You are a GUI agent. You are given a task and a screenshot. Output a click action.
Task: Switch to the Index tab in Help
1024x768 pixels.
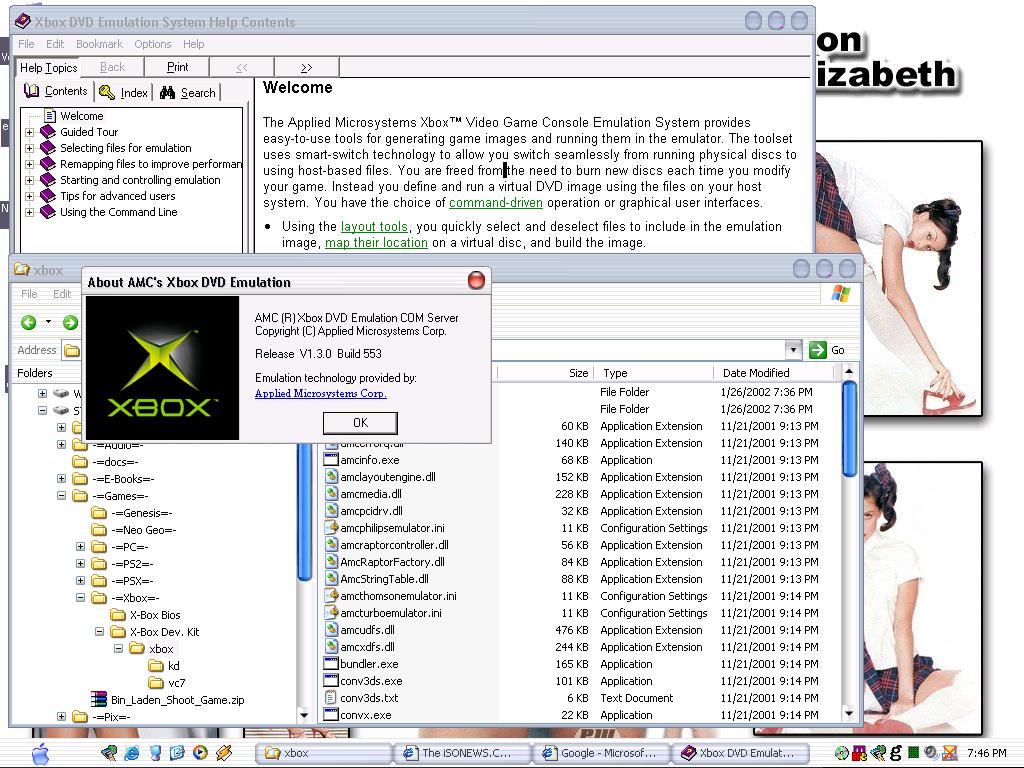click(124, 93)
